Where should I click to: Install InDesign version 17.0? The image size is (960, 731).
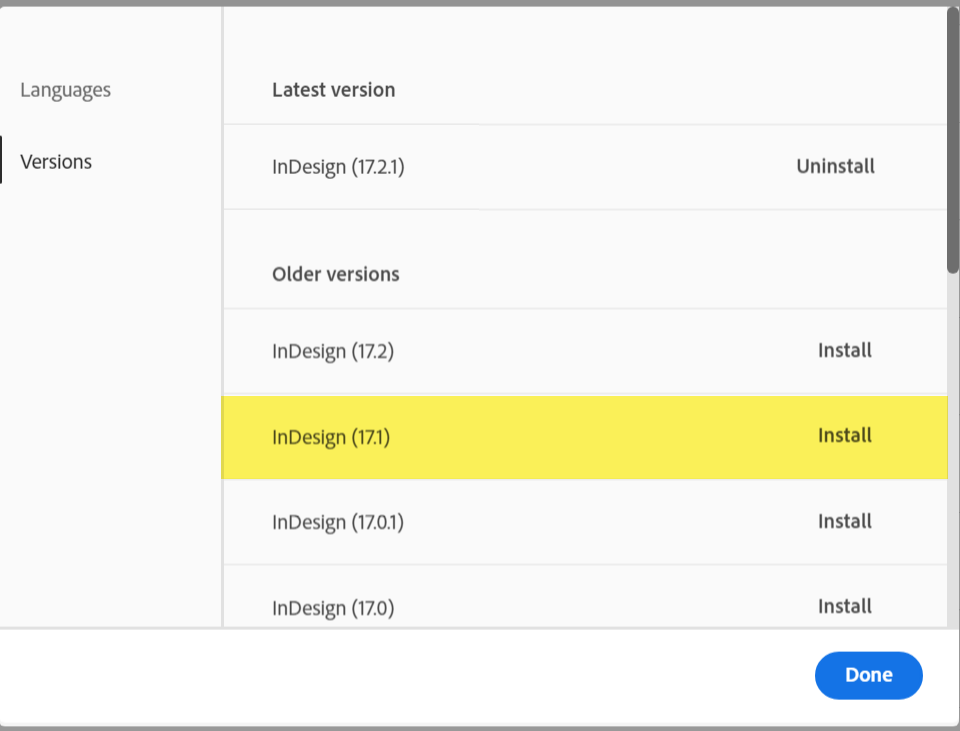click(x=844, y=606)
